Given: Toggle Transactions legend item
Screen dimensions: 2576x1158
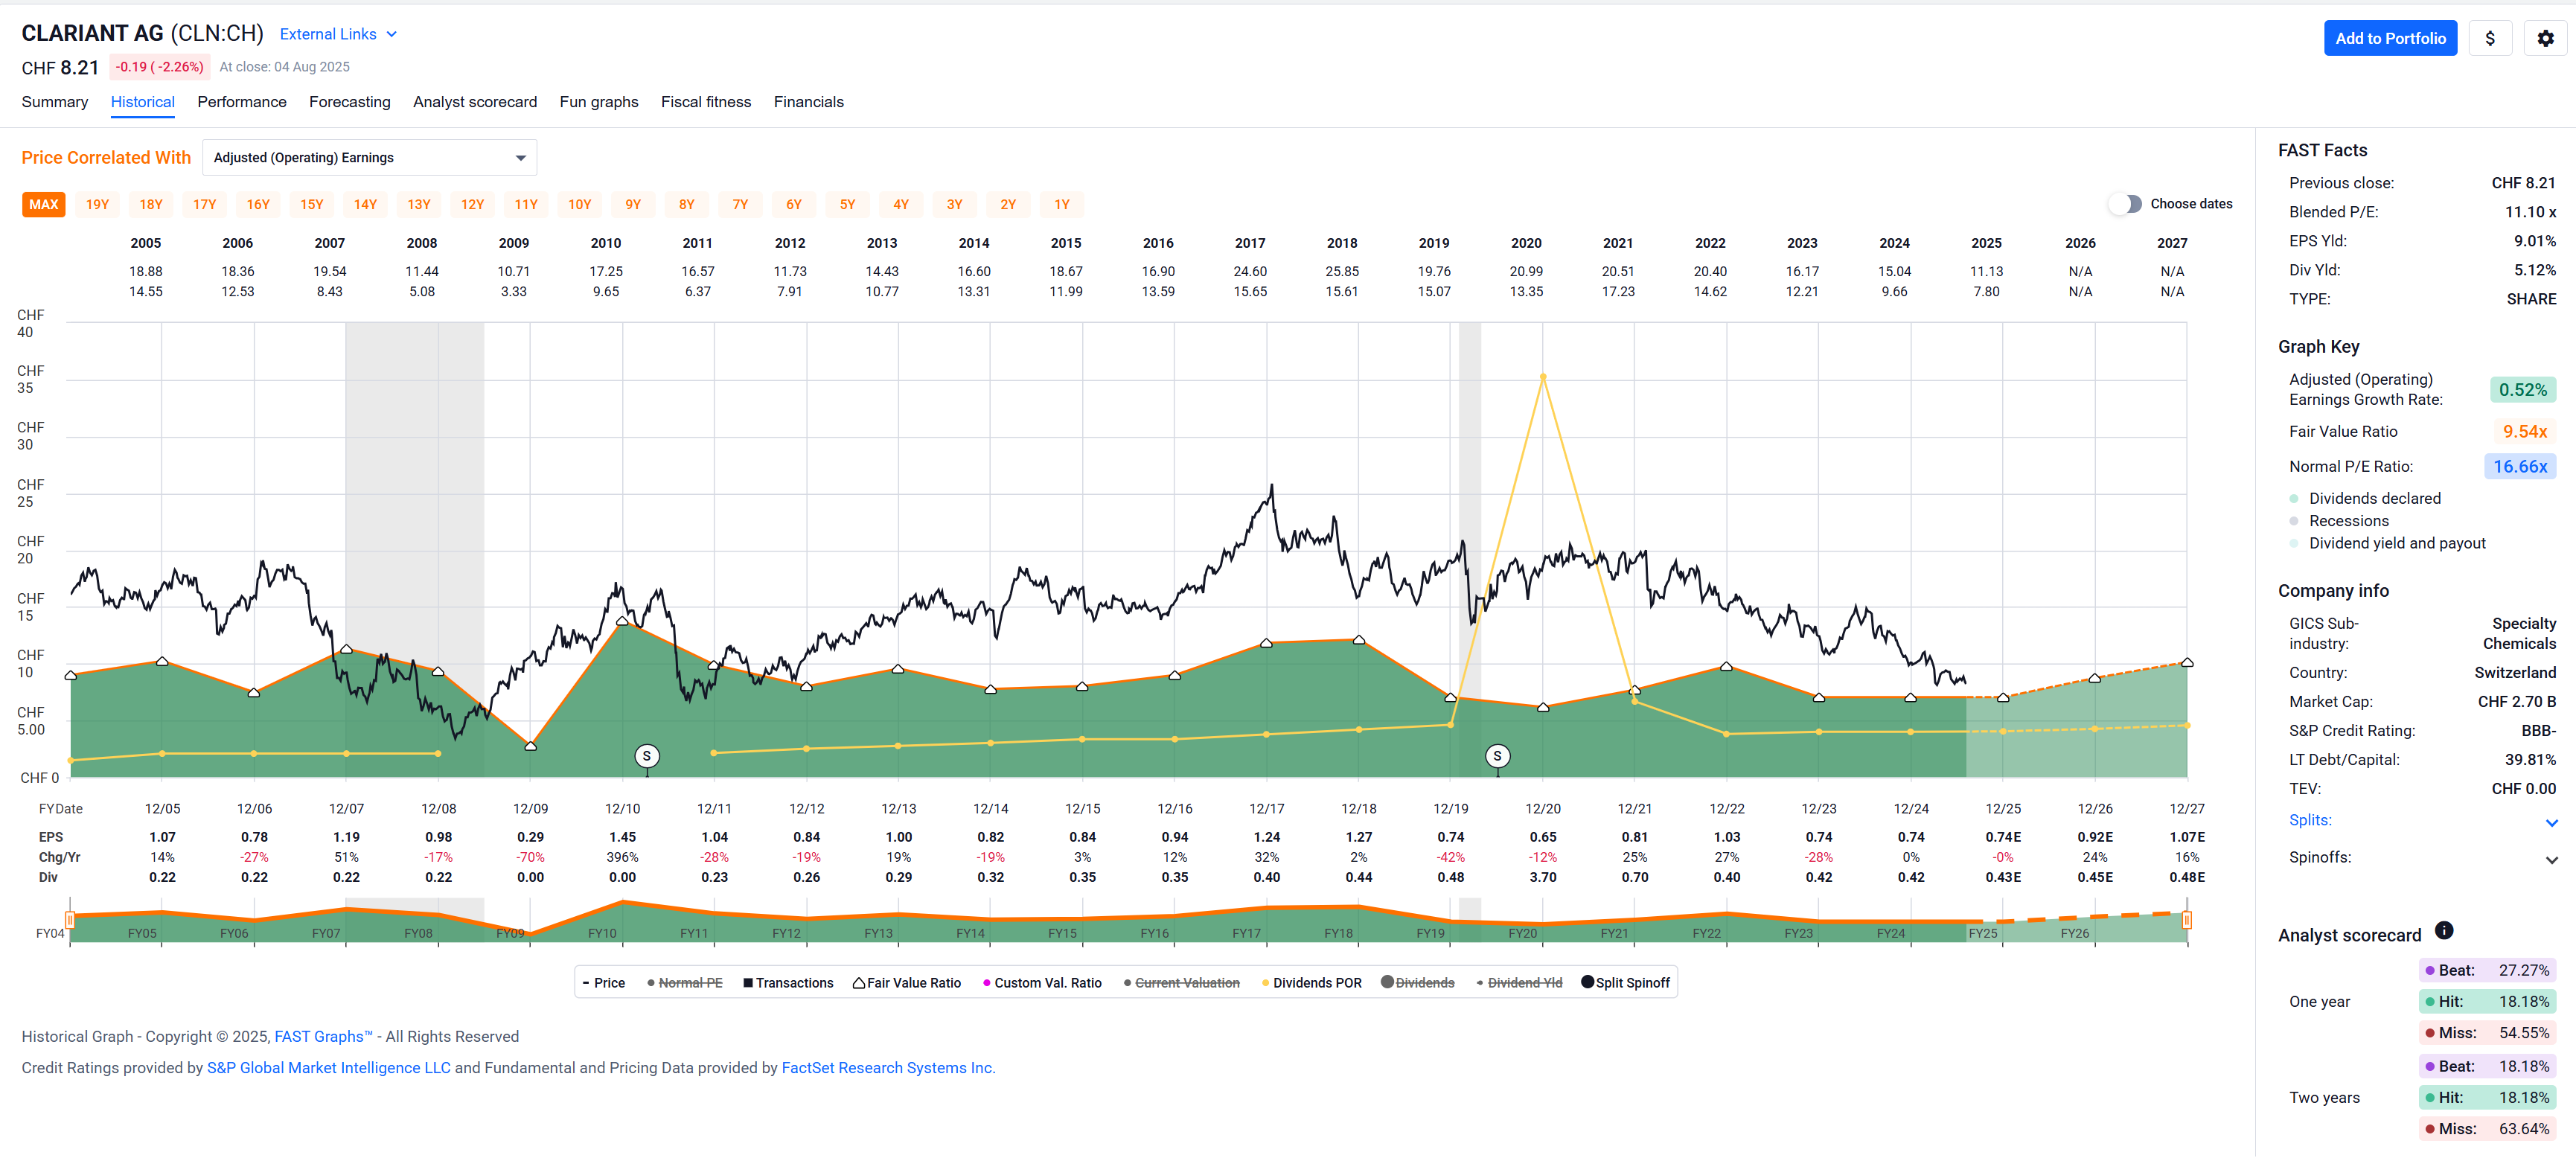Looking at the screenshot, I should pos(788,983).
